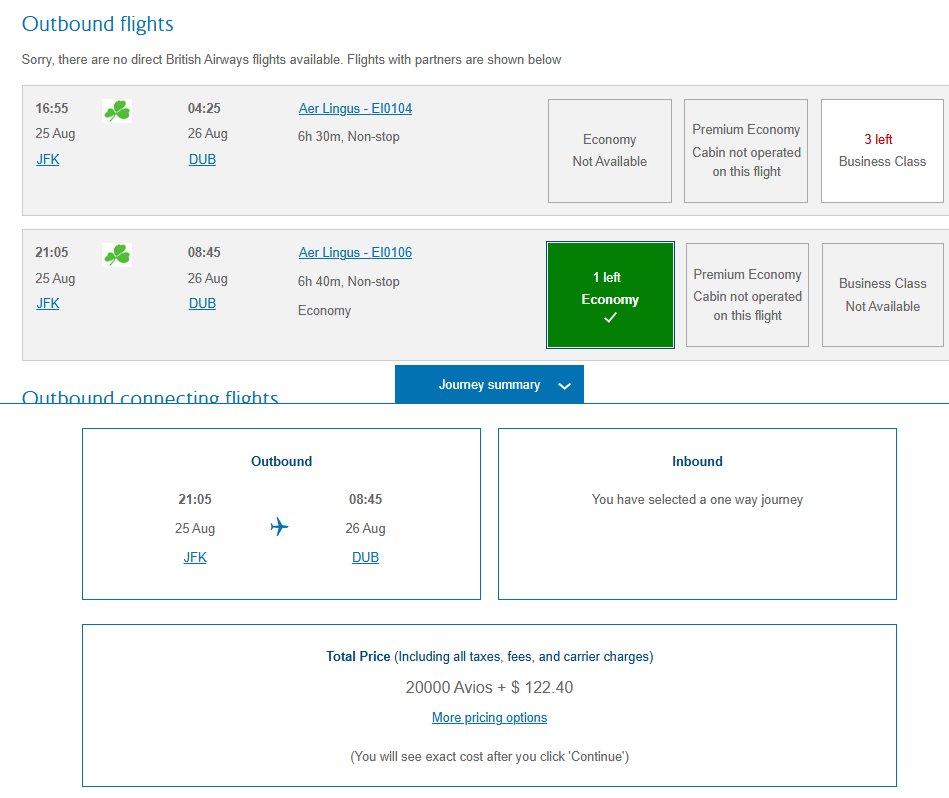This screenshot has width=949, height=798.
Task: Click Aer Lingus shamrock logo for EI0104
Action: point(117,111)
